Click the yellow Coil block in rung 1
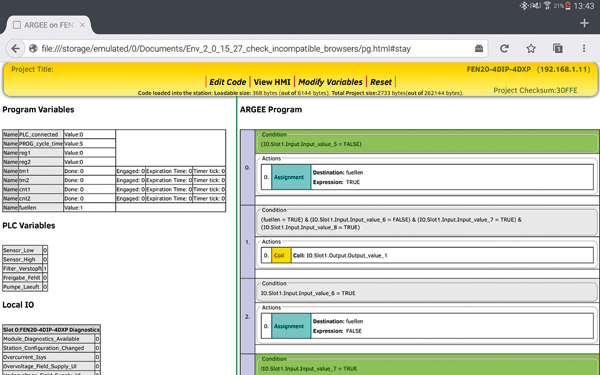The image size is (600, 375). click(x=281, y=256)
